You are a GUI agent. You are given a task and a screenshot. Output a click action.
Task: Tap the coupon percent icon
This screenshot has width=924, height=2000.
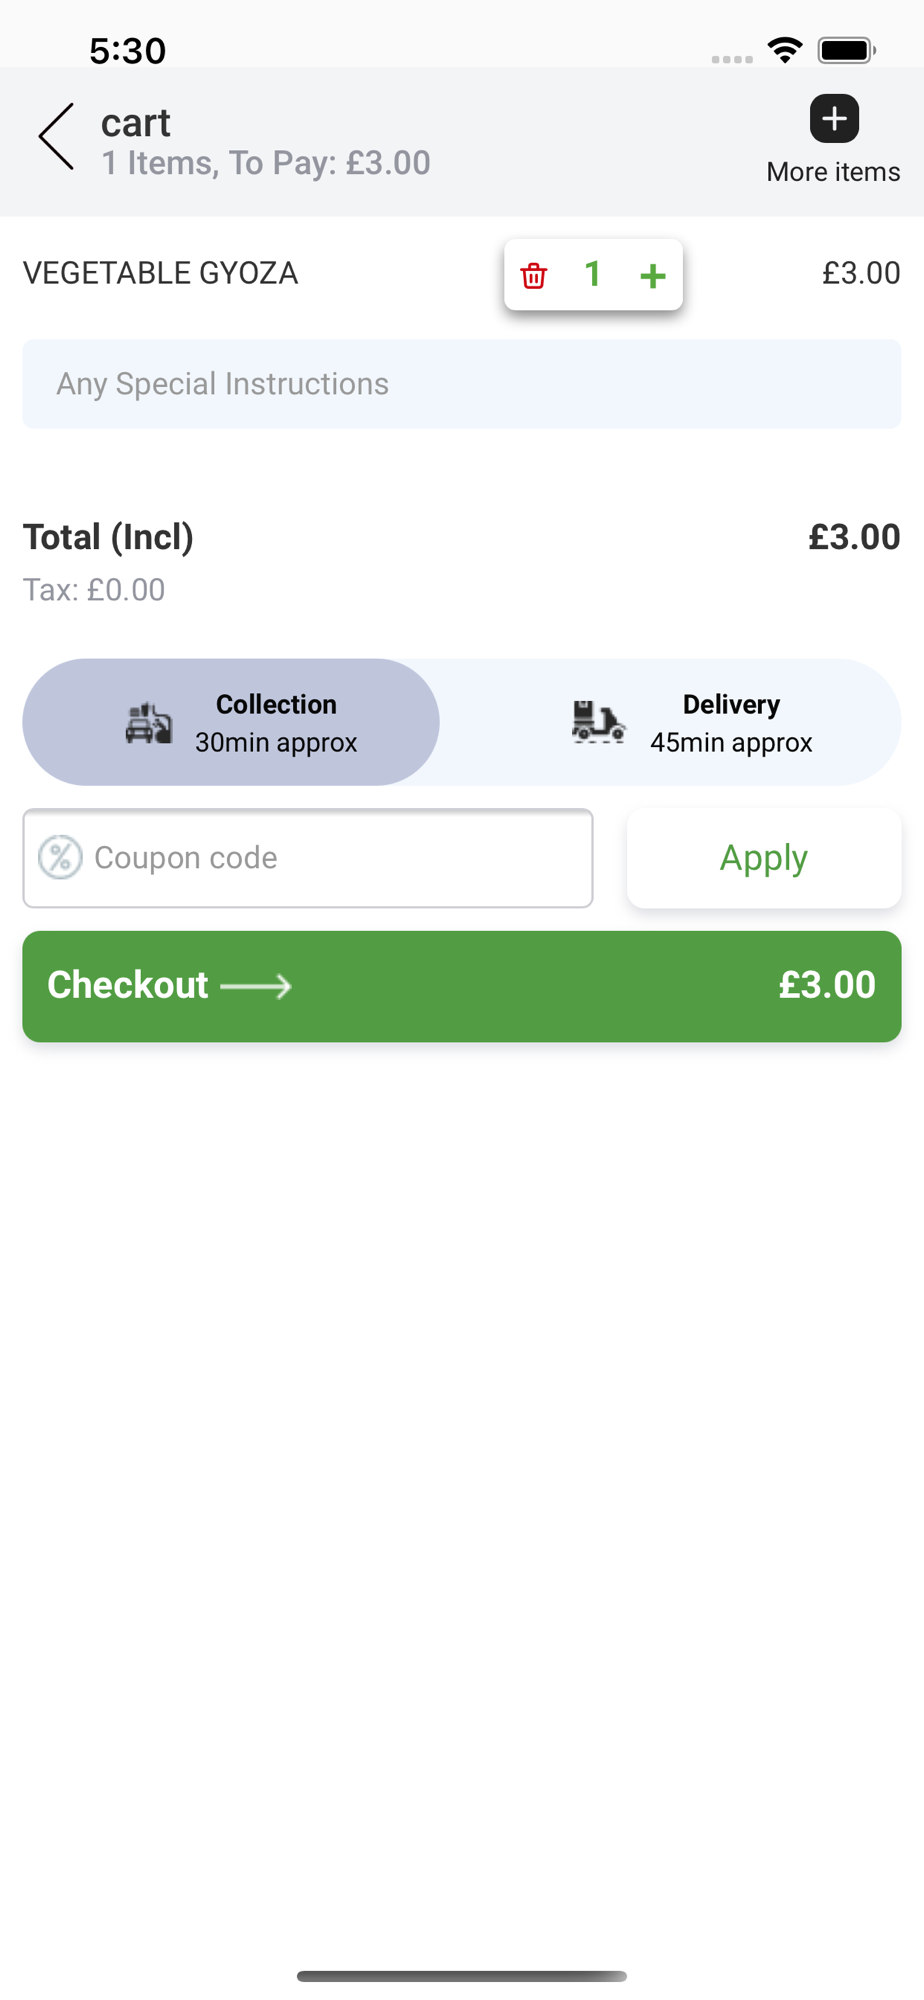pos(60,858)
